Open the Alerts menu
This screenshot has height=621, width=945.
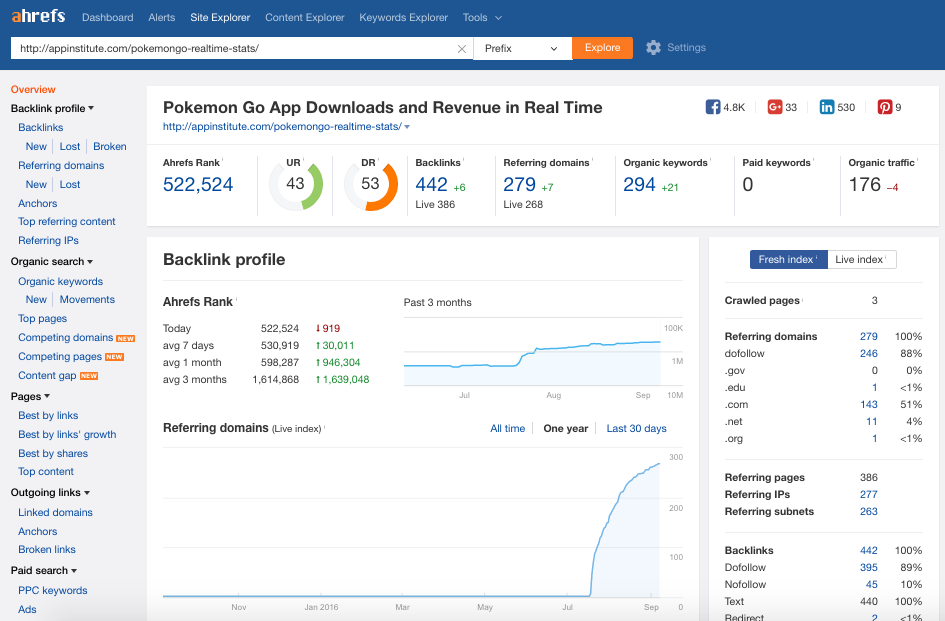pos(162,17)
